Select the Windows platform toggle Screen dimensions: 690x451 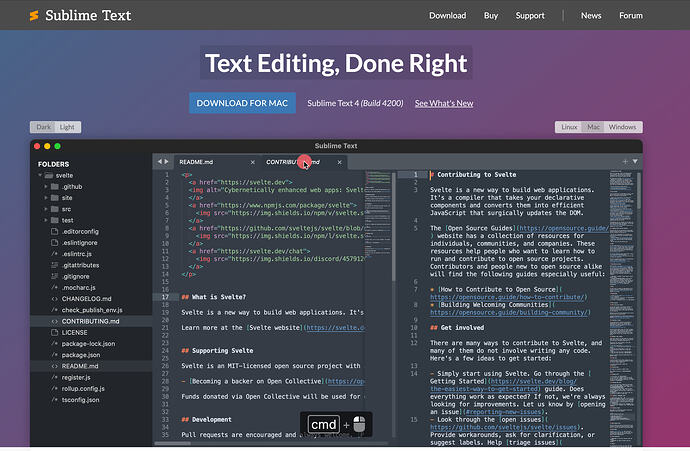click(622, 127)
